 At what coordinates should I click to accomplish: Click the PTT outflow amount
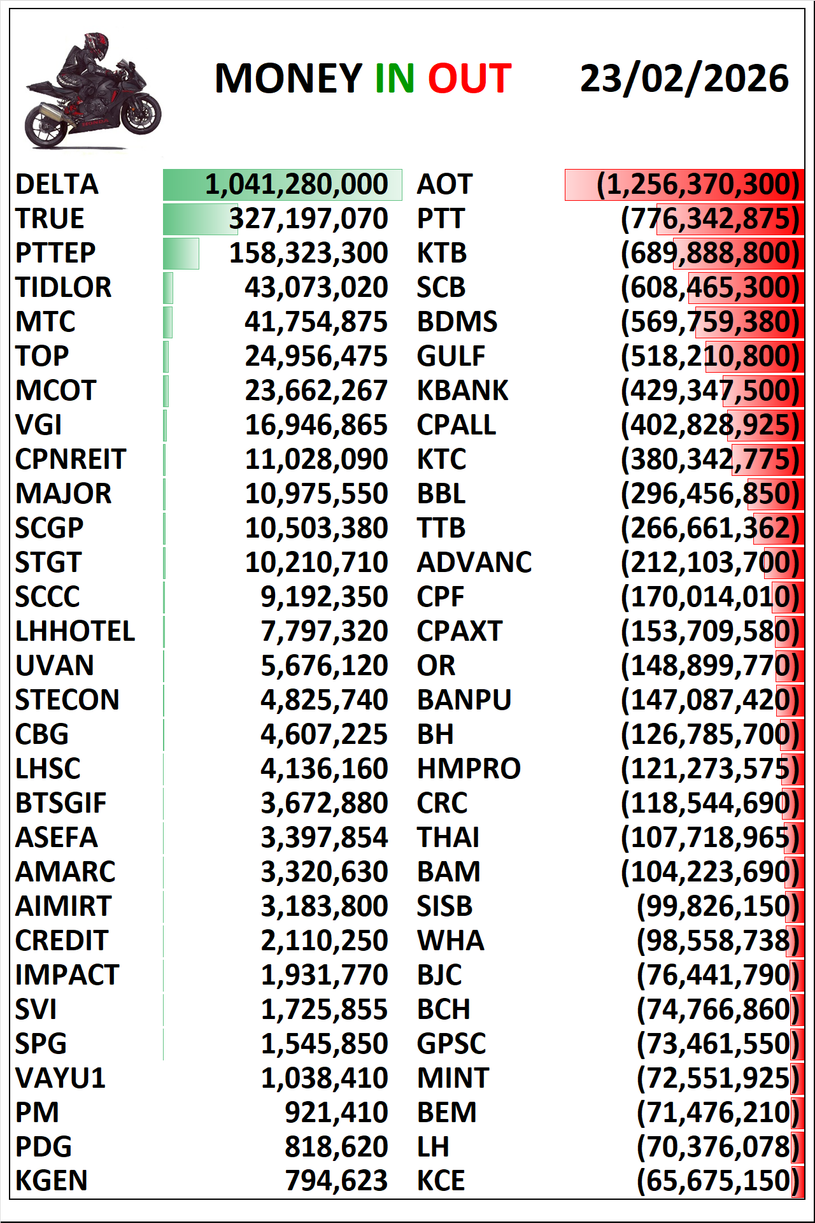710,219
